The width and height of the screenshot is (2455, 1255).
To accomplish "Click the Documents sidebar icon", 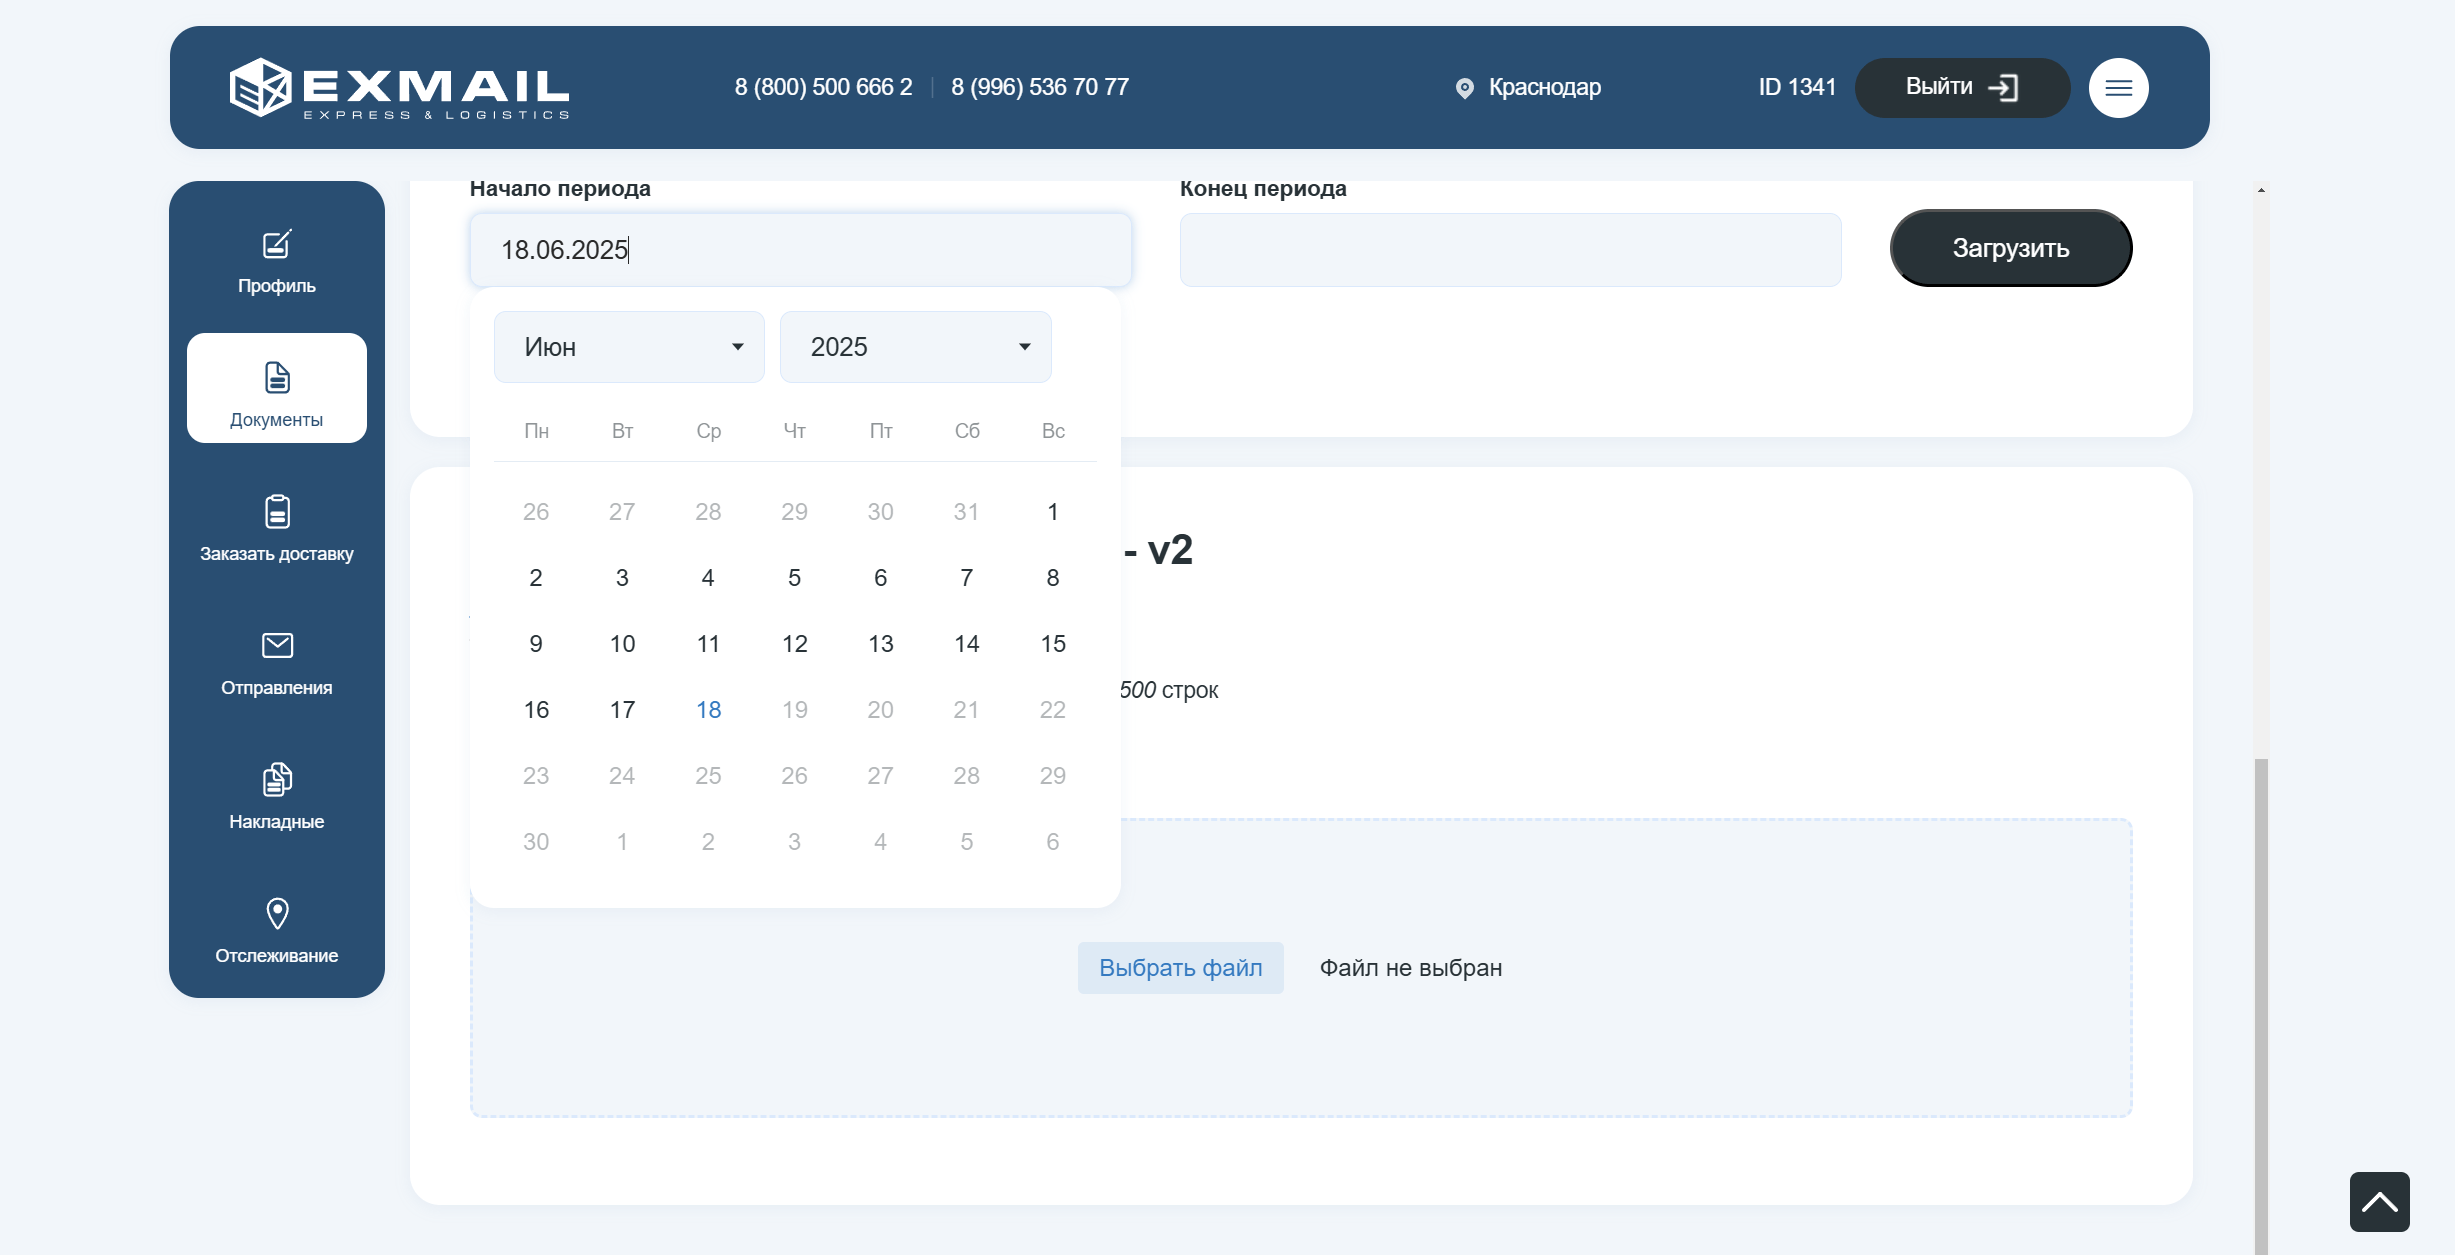I will click(x=277, y=379).
